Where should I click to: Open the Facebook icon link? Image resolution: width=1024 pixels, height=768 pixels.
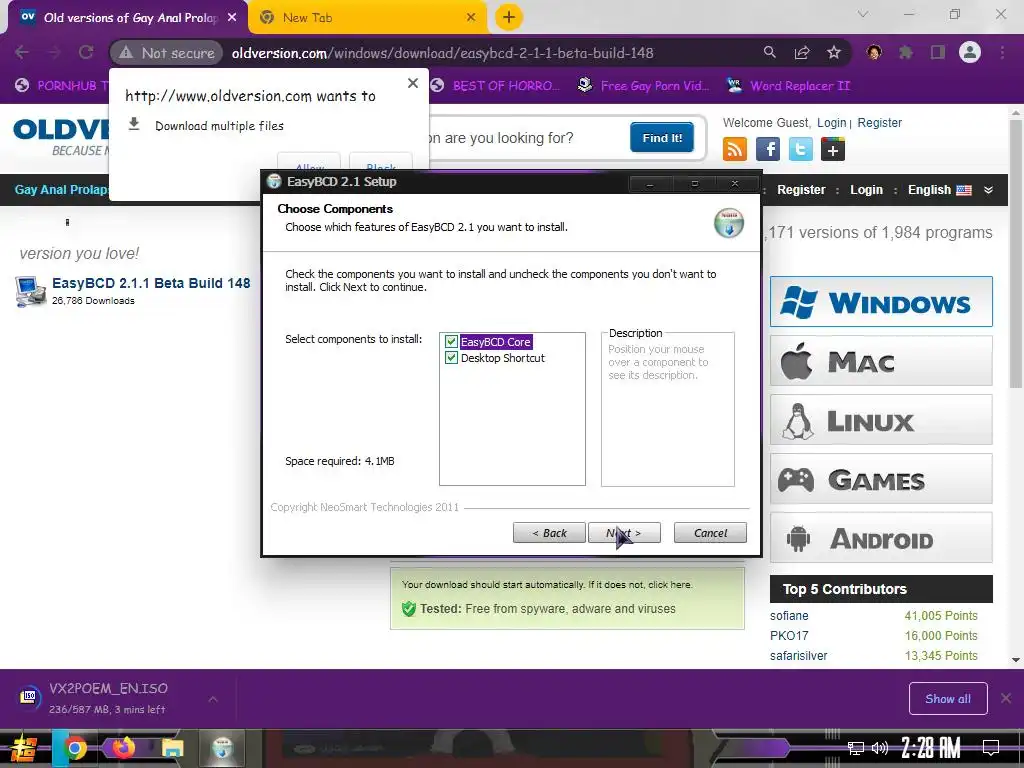[x=768, y=150]
